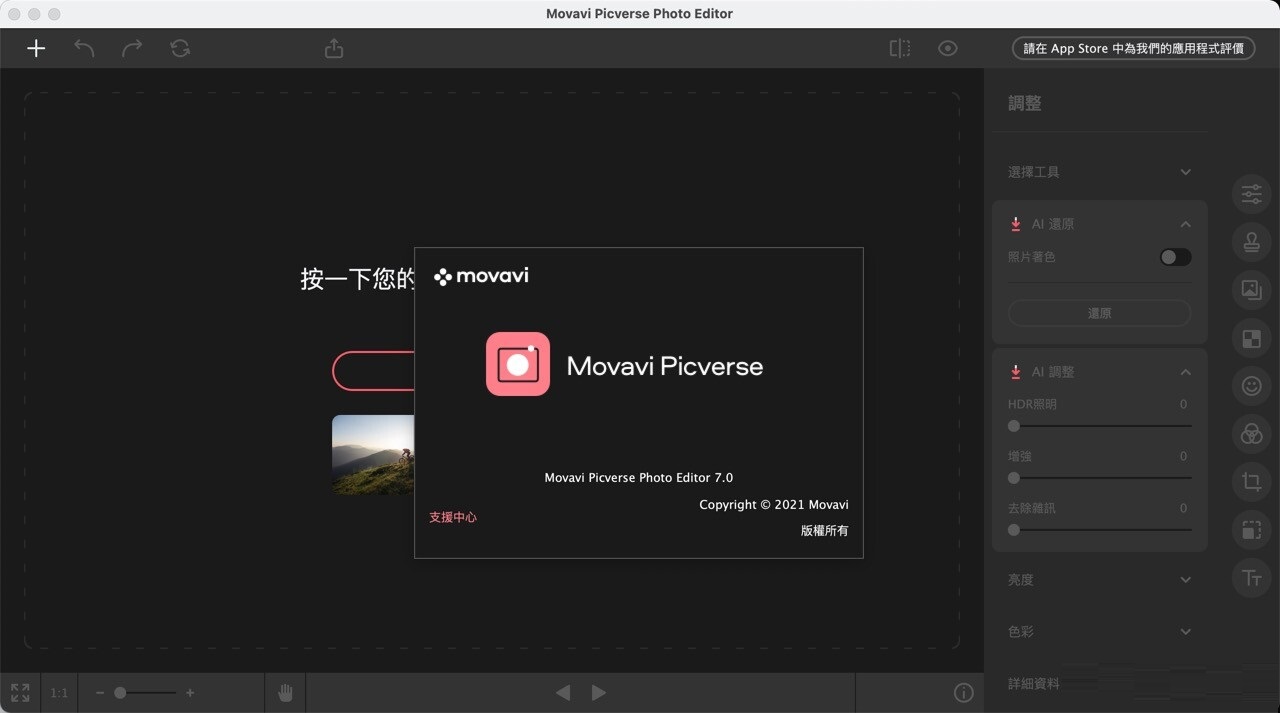The width and height of the screenshot is (1280, 713).
Task: Click the 去除雜訊 slider handle
Action: tap(1014, 530)
